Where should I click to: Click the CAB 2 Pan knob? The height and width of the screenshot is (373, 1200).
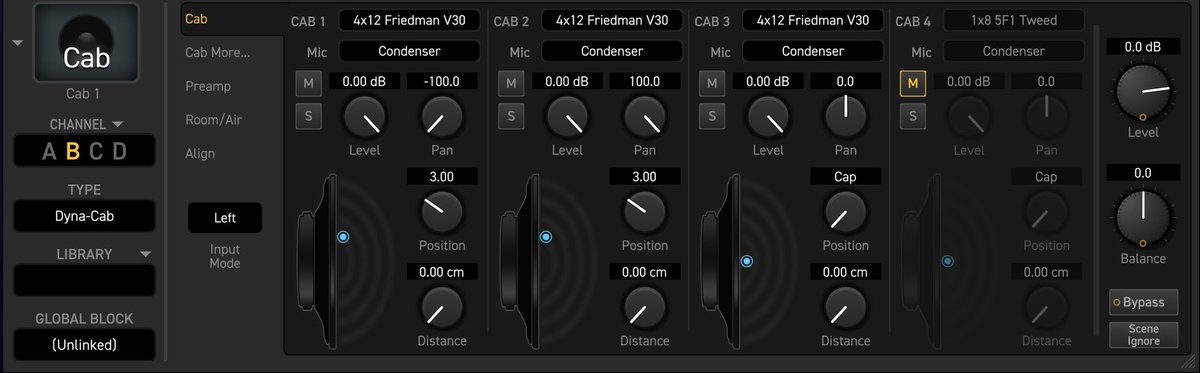coord(645,118)
